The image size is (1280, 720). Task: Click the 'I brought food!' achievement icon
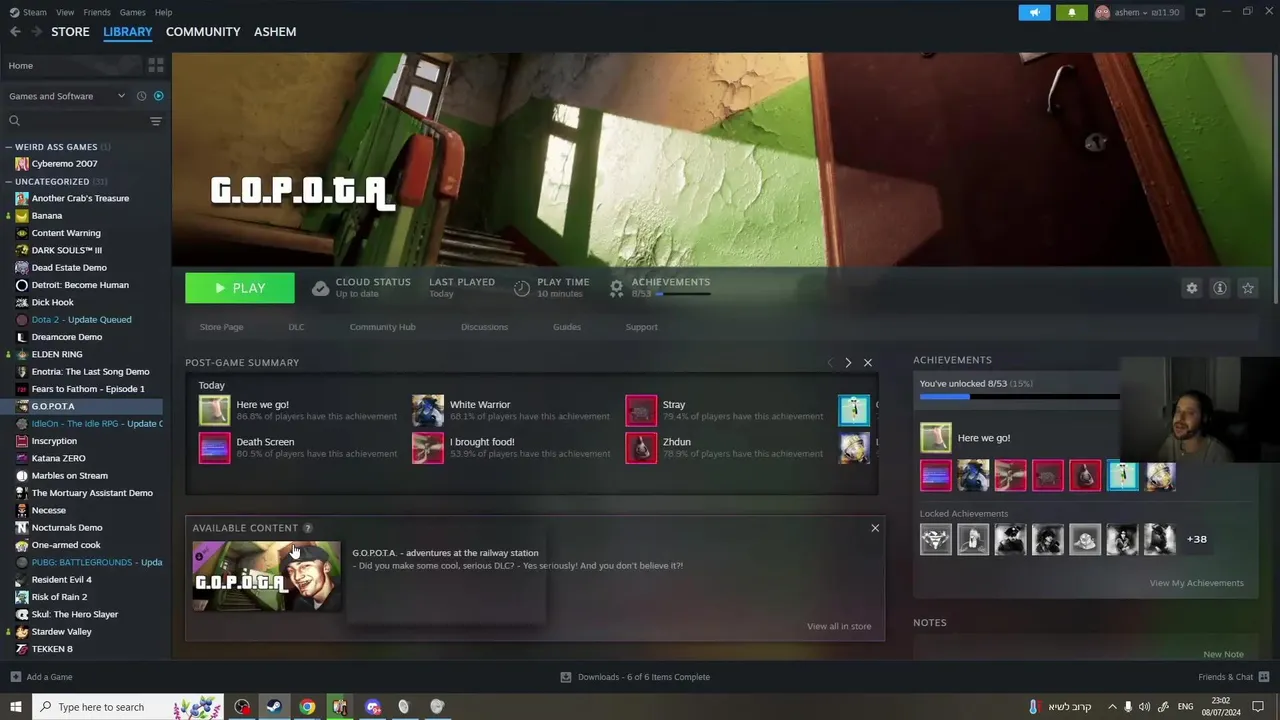(x=428, y=447)
